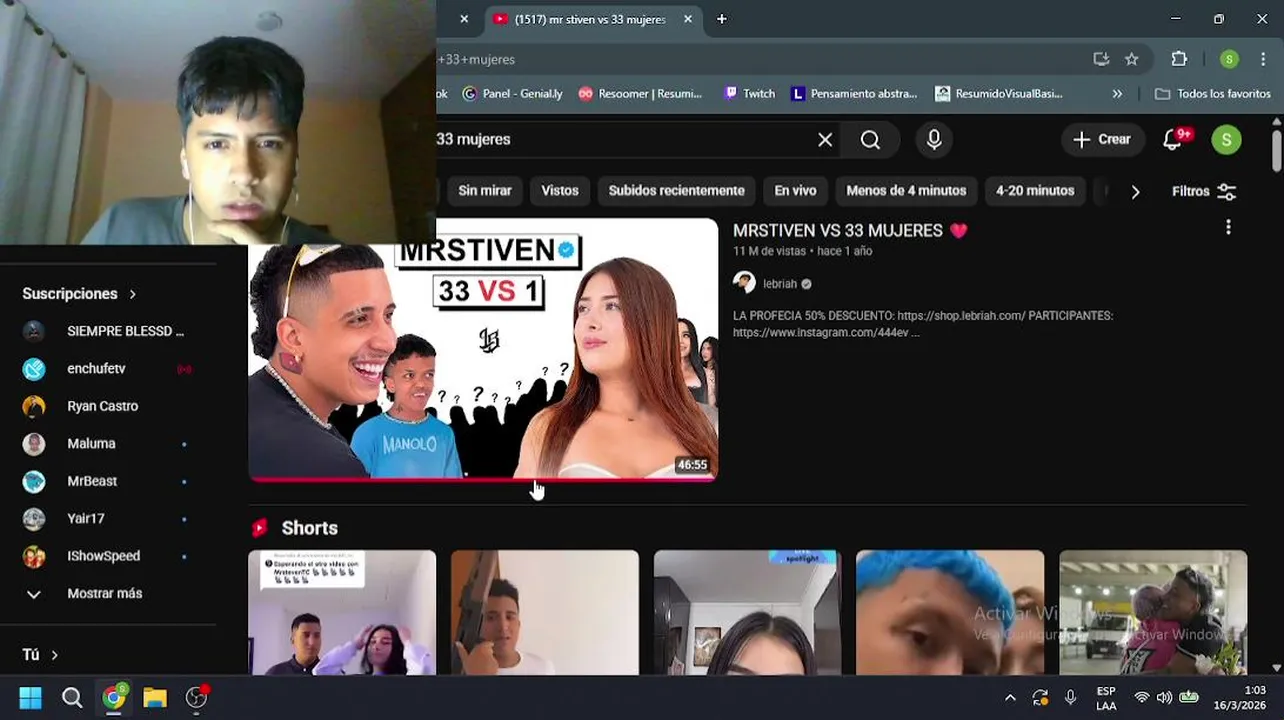Screen dimensions: 1284x720
Task: Activate voice search microphone icon
Action: click(934, 140)
